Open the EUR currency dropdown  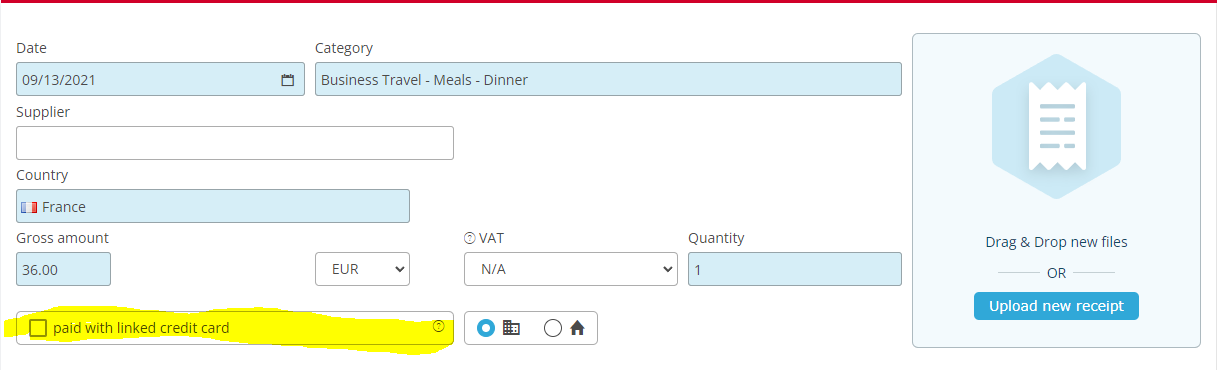coord(362,269)
